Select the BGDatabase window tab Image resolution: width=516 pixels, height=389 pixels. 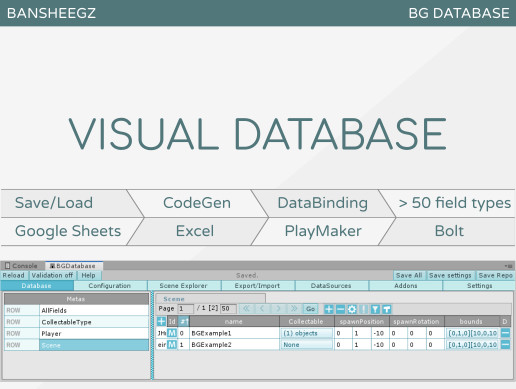click(73, 266)
